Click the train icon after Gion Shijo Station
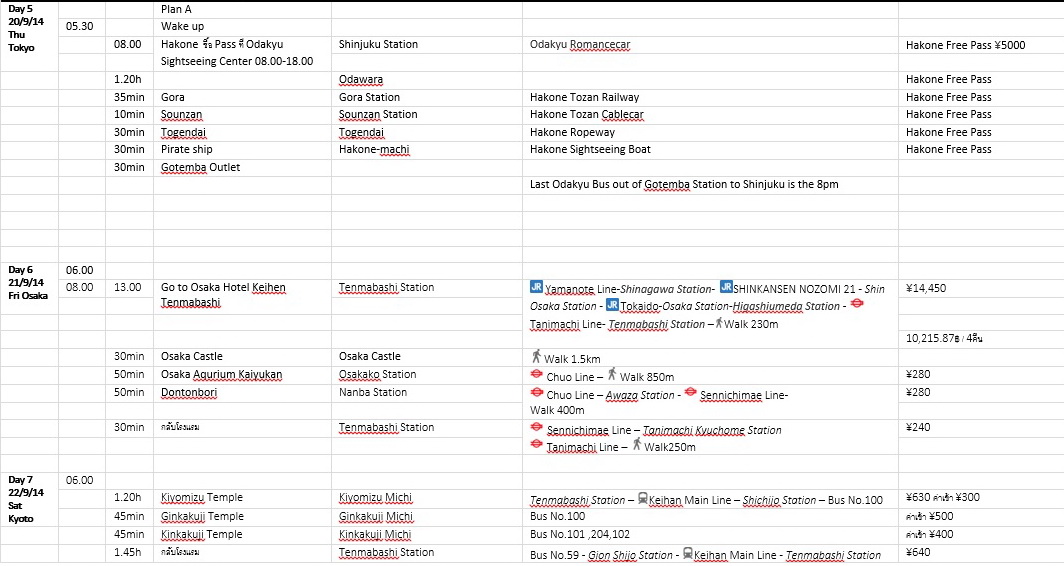The image size is (1064, 566). (687, 552)
